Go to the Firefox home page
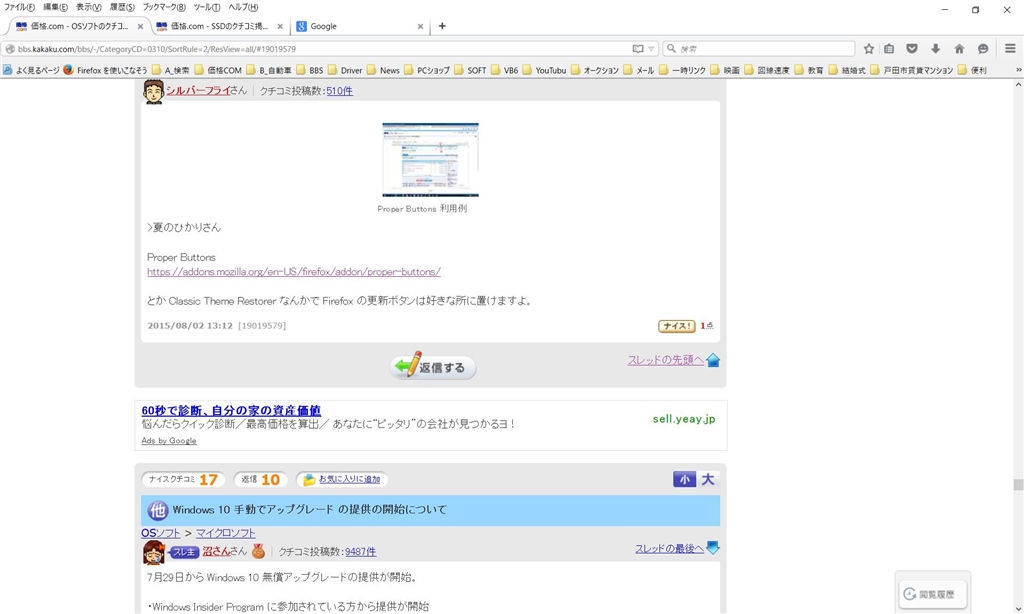This screenshot has height=614, width=1024. (x=959, y=48)
